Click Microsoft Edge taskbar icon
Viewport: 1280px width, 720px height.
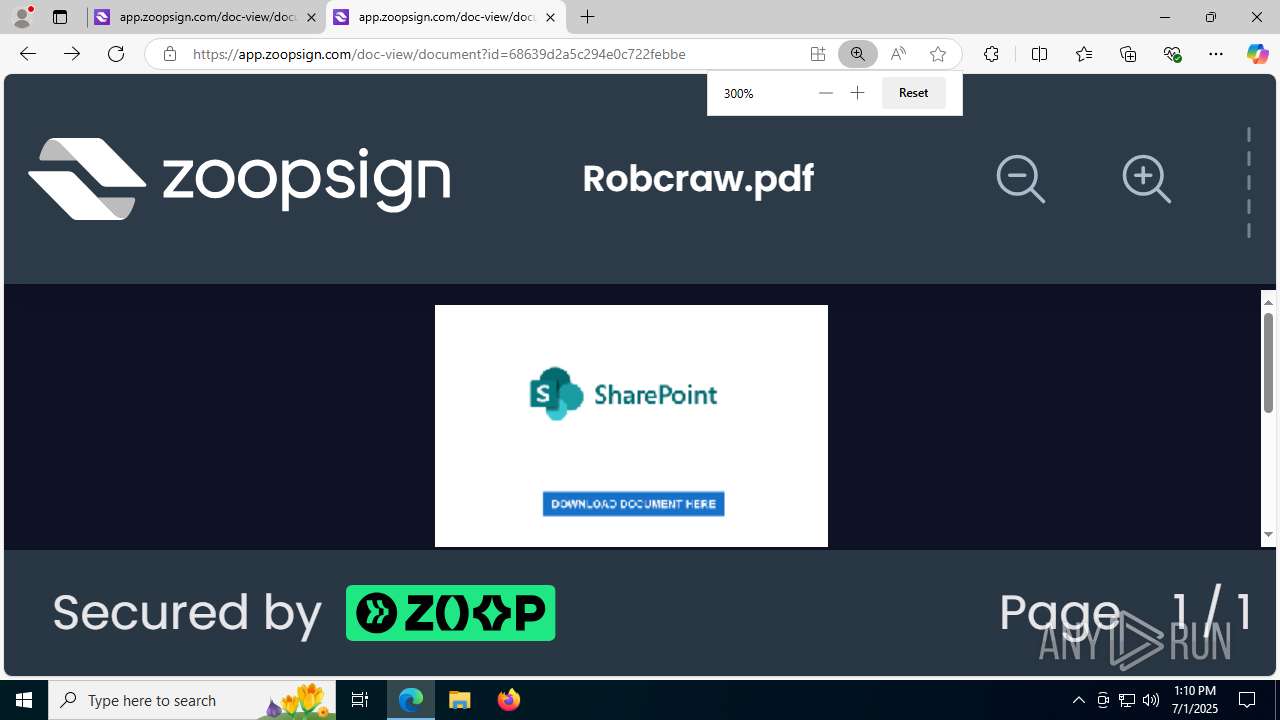pos(411,700)
